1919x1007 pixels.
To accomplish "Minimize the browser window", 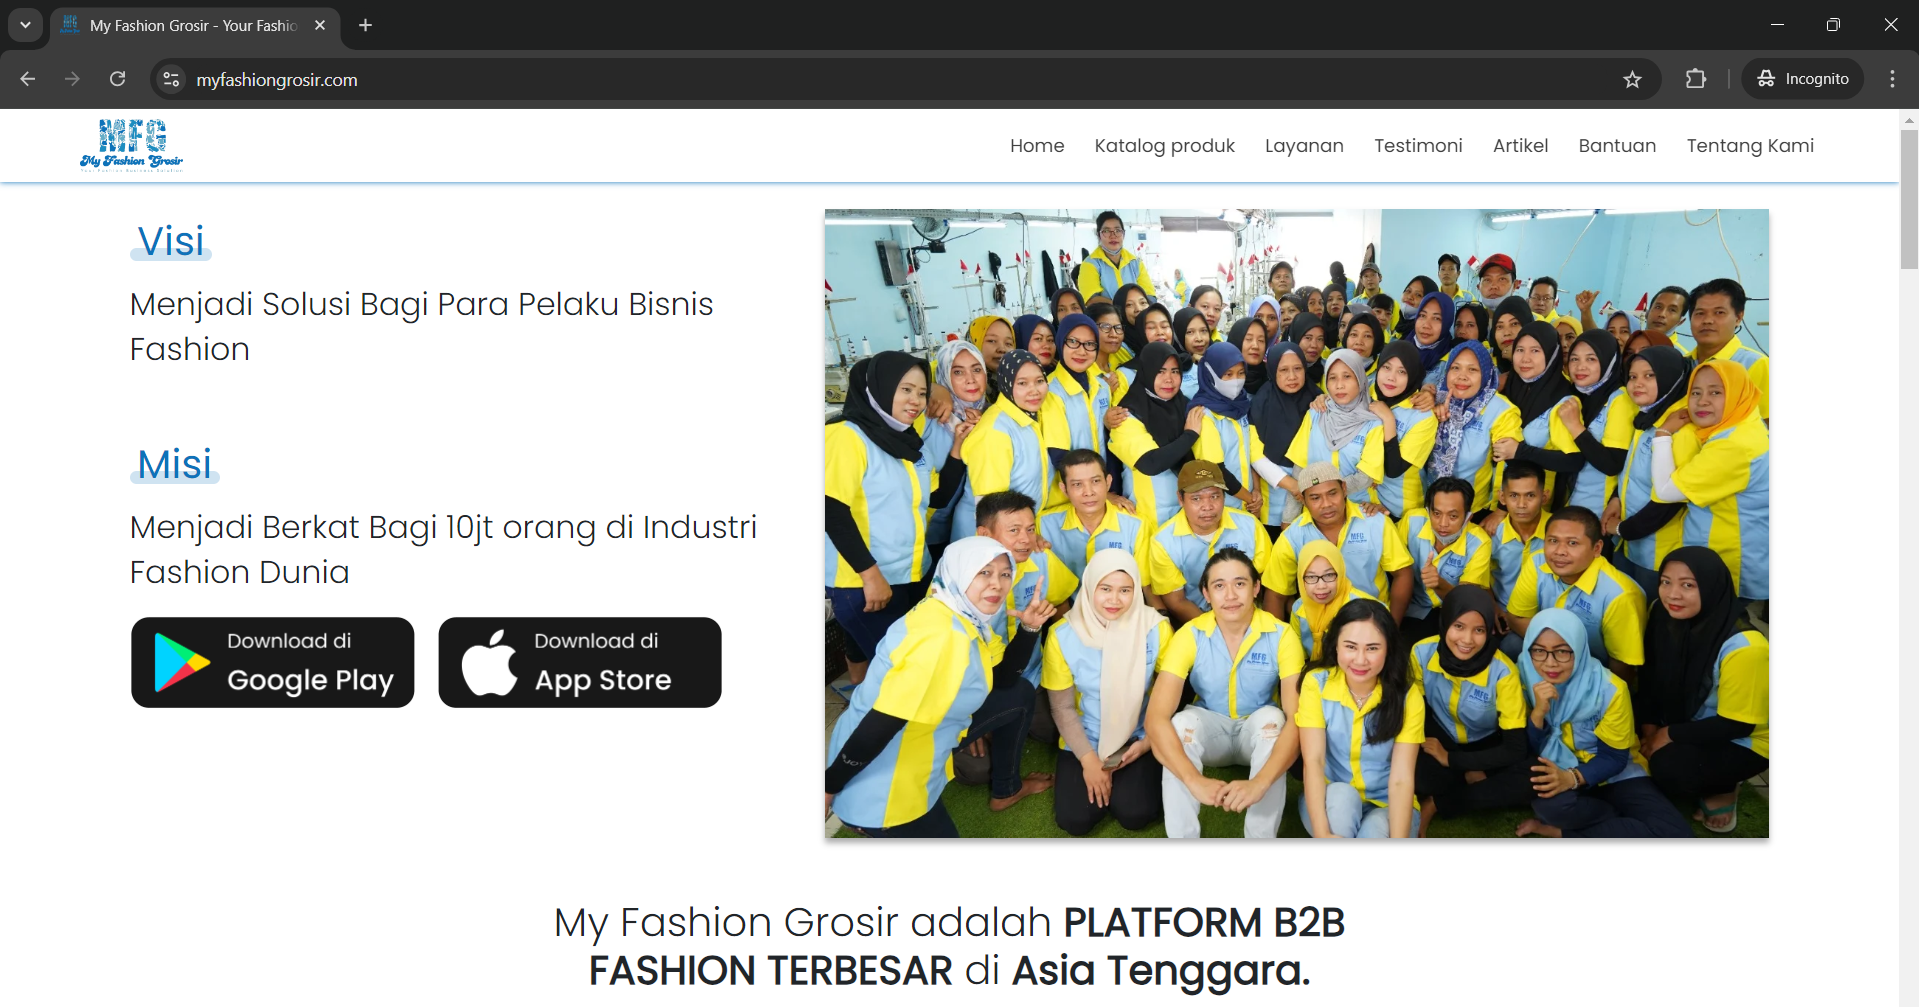I will point(1777,25).
